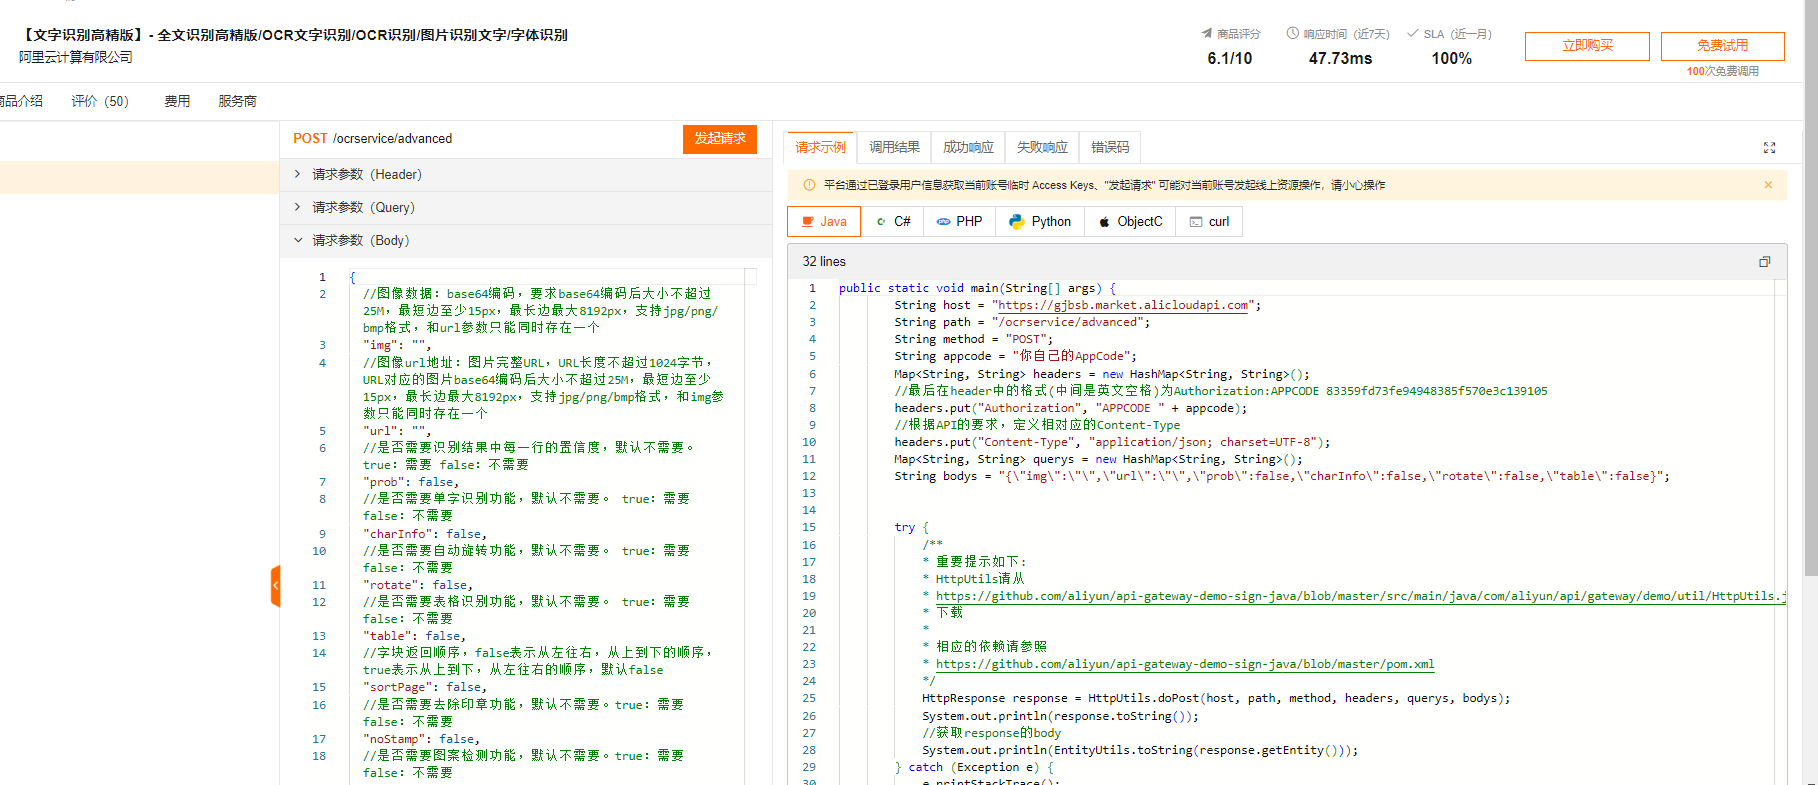Screen dimensions: 1818x785
Task: Open the 错误码 tab
Action: pos(1110,147)
